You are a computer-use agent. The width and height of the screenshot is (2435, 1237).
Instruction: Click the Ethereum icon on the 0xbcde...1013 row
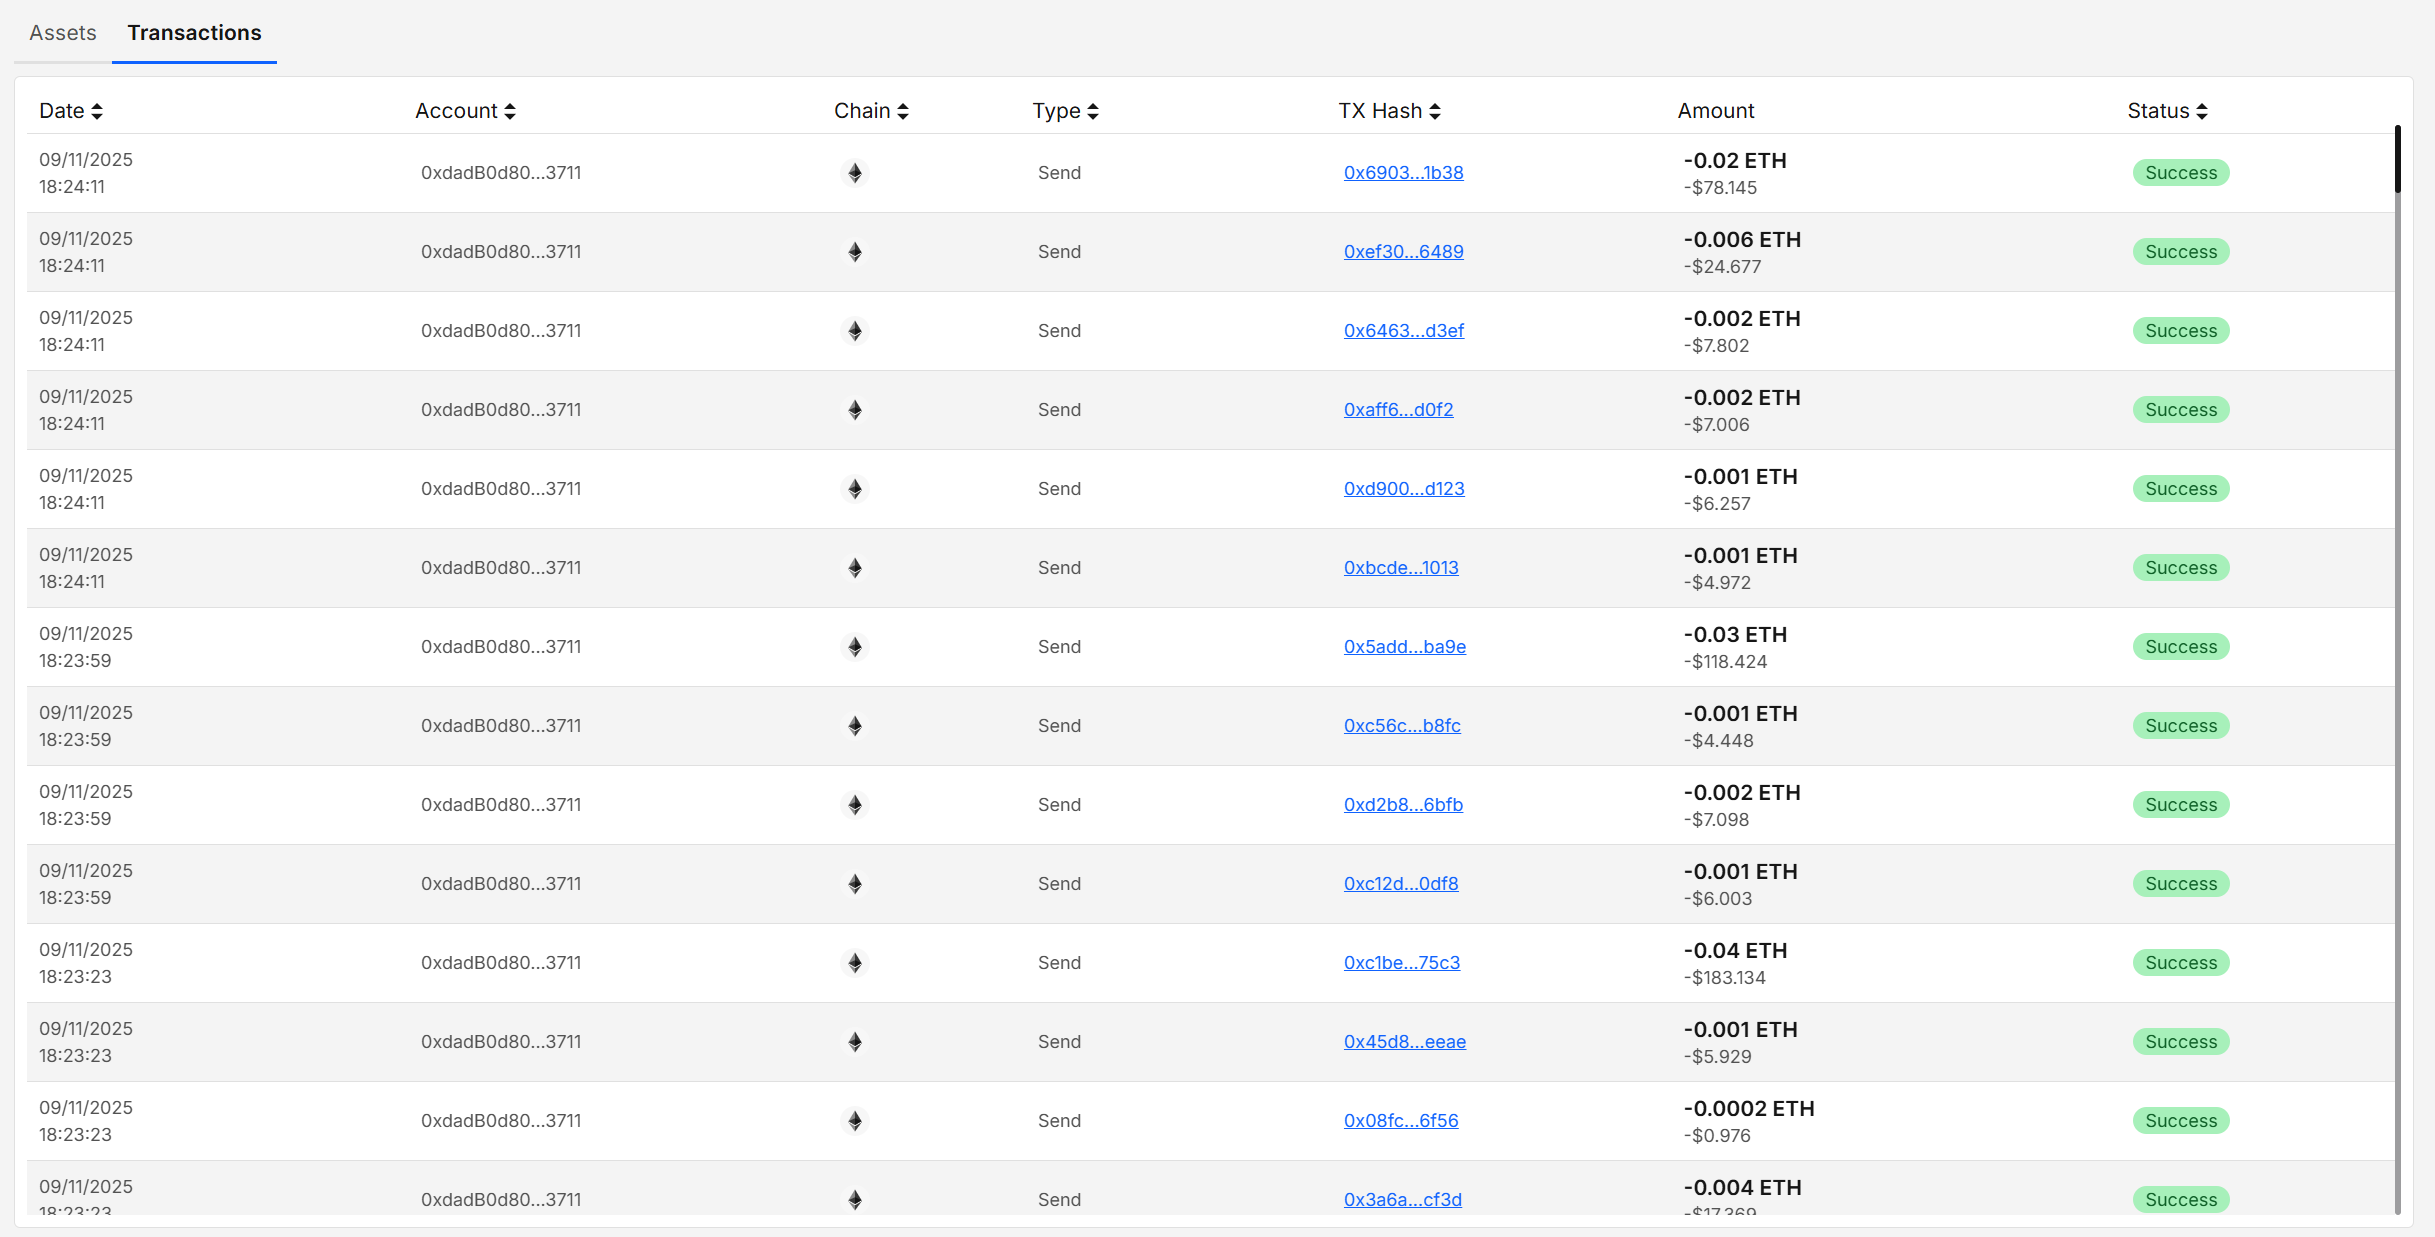point(854,567)
